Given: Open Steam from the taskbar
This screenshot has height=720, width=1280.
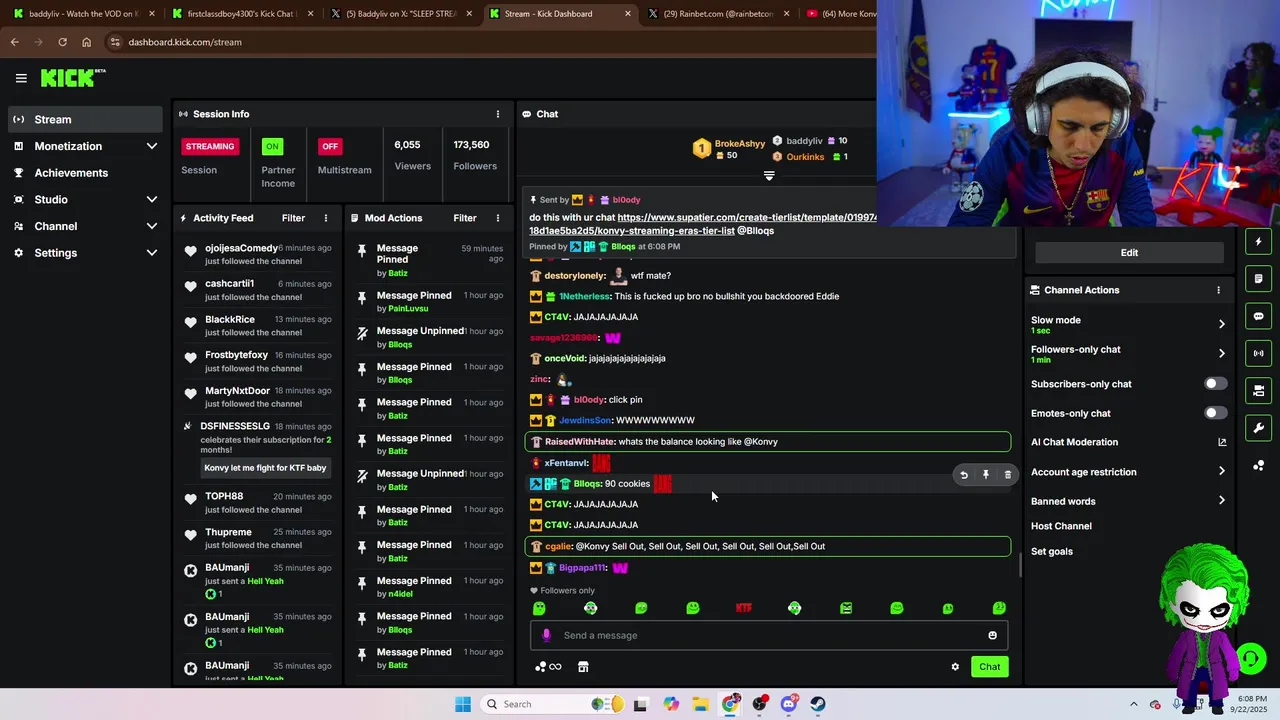Looking at the screenshot, I should 818,704.
